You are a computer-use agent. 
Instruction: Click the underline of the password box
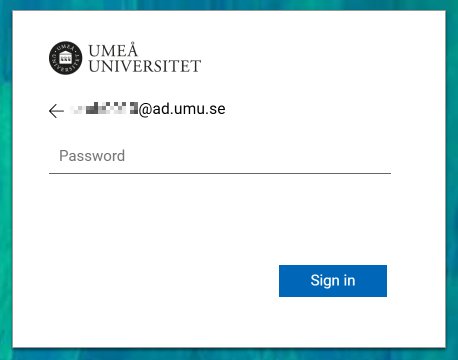[x=220, y=173]
